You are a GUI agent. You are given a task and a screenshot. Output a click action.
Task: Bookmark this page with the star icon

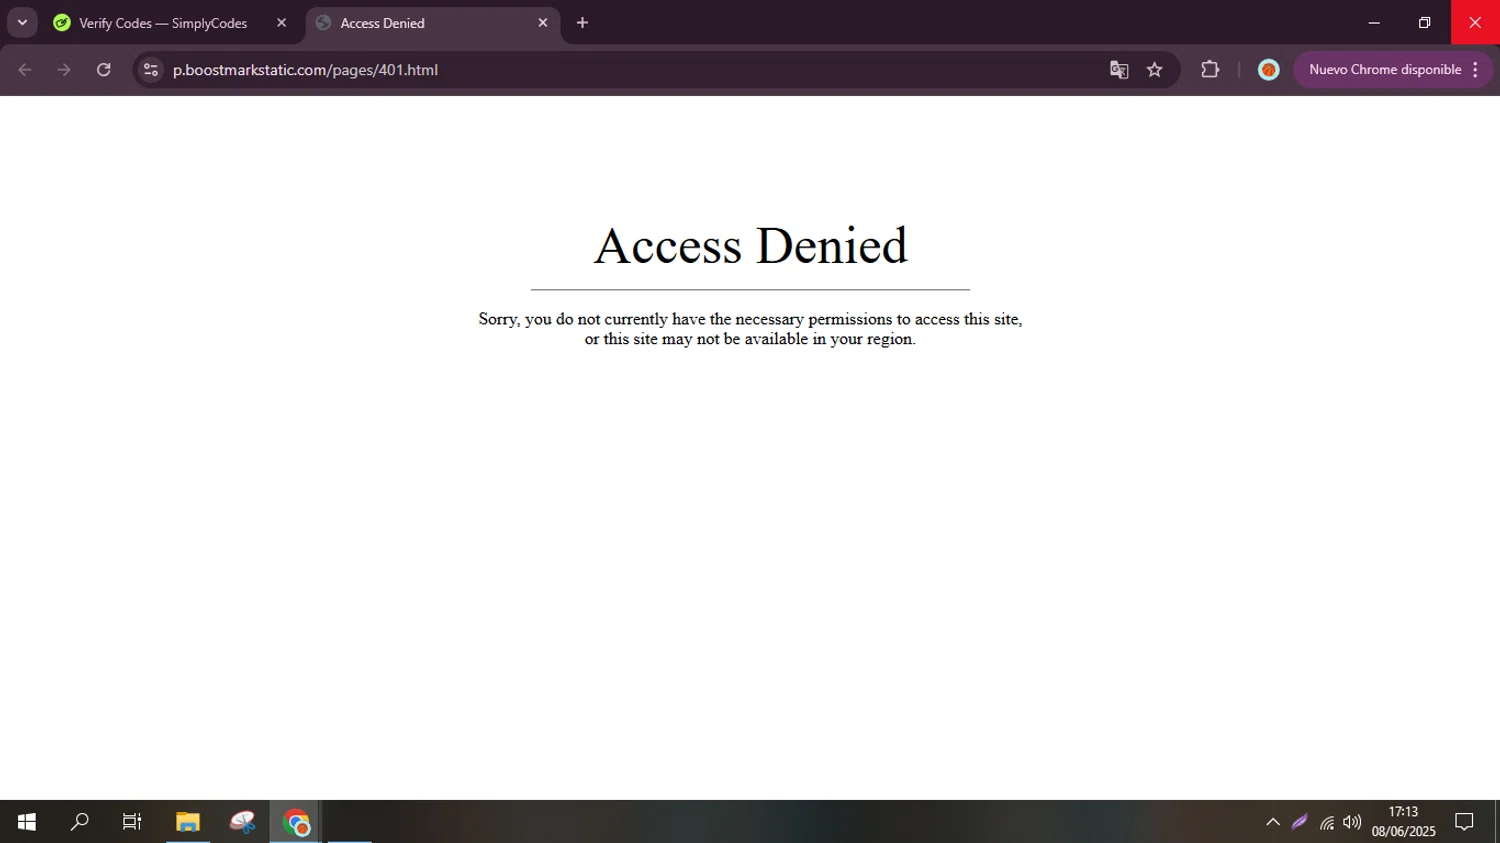1155,70
